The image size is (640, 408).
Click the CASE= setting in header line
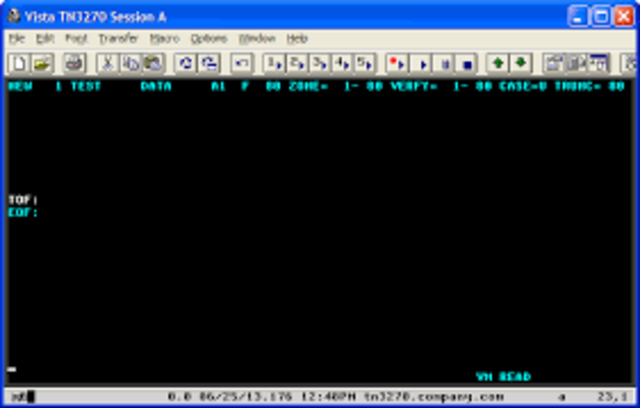pos(523,86)
